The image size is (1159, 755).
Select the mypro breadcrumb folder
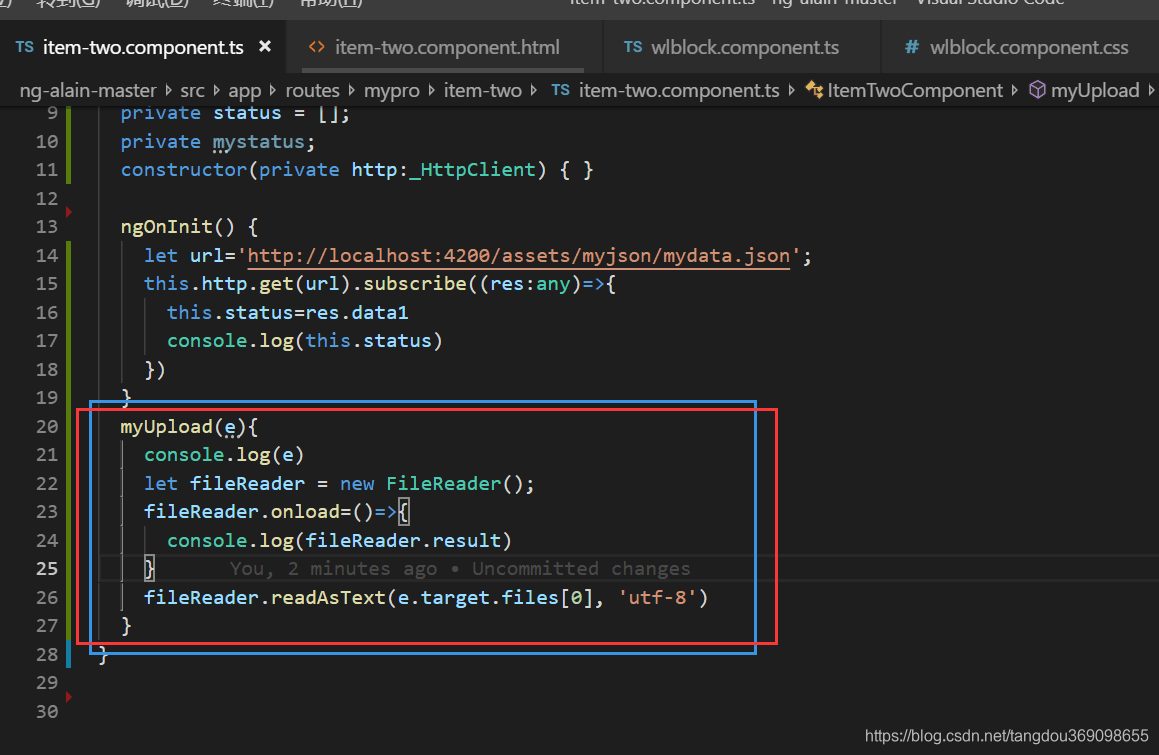391,91
